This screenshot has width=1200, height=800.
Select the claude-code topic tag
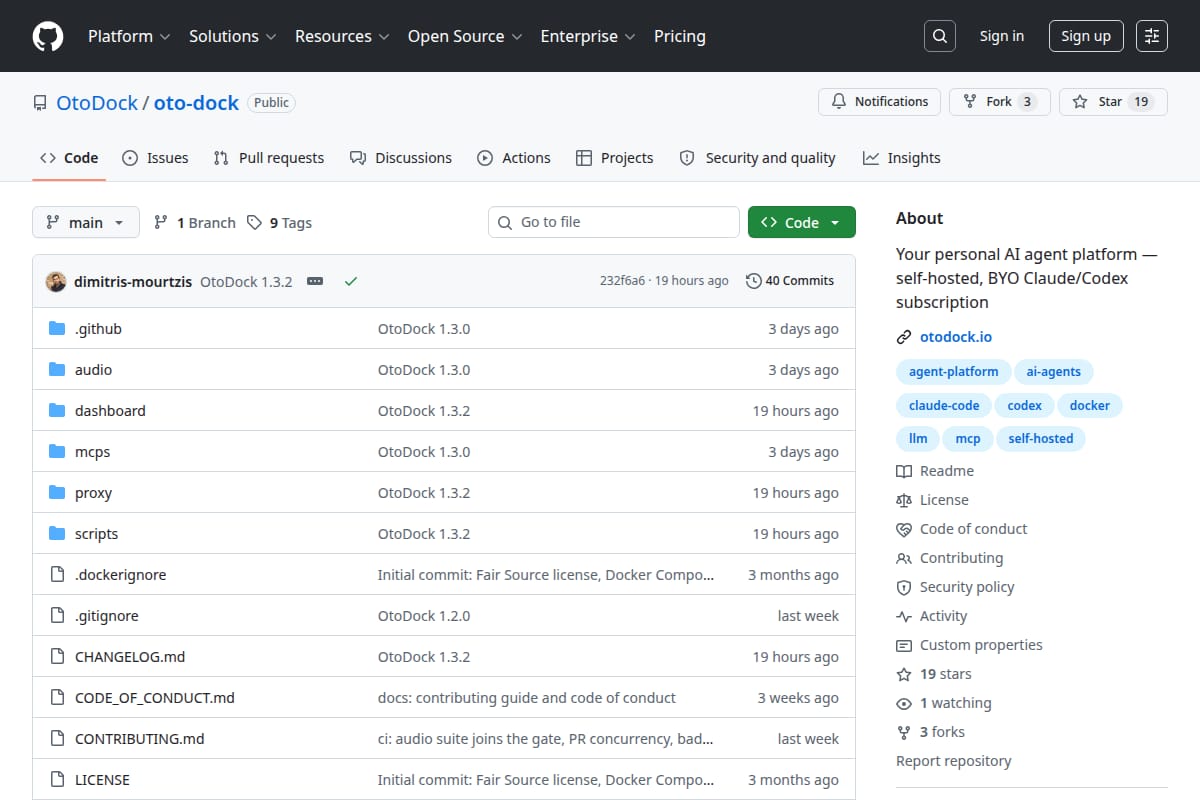[944, 405]
